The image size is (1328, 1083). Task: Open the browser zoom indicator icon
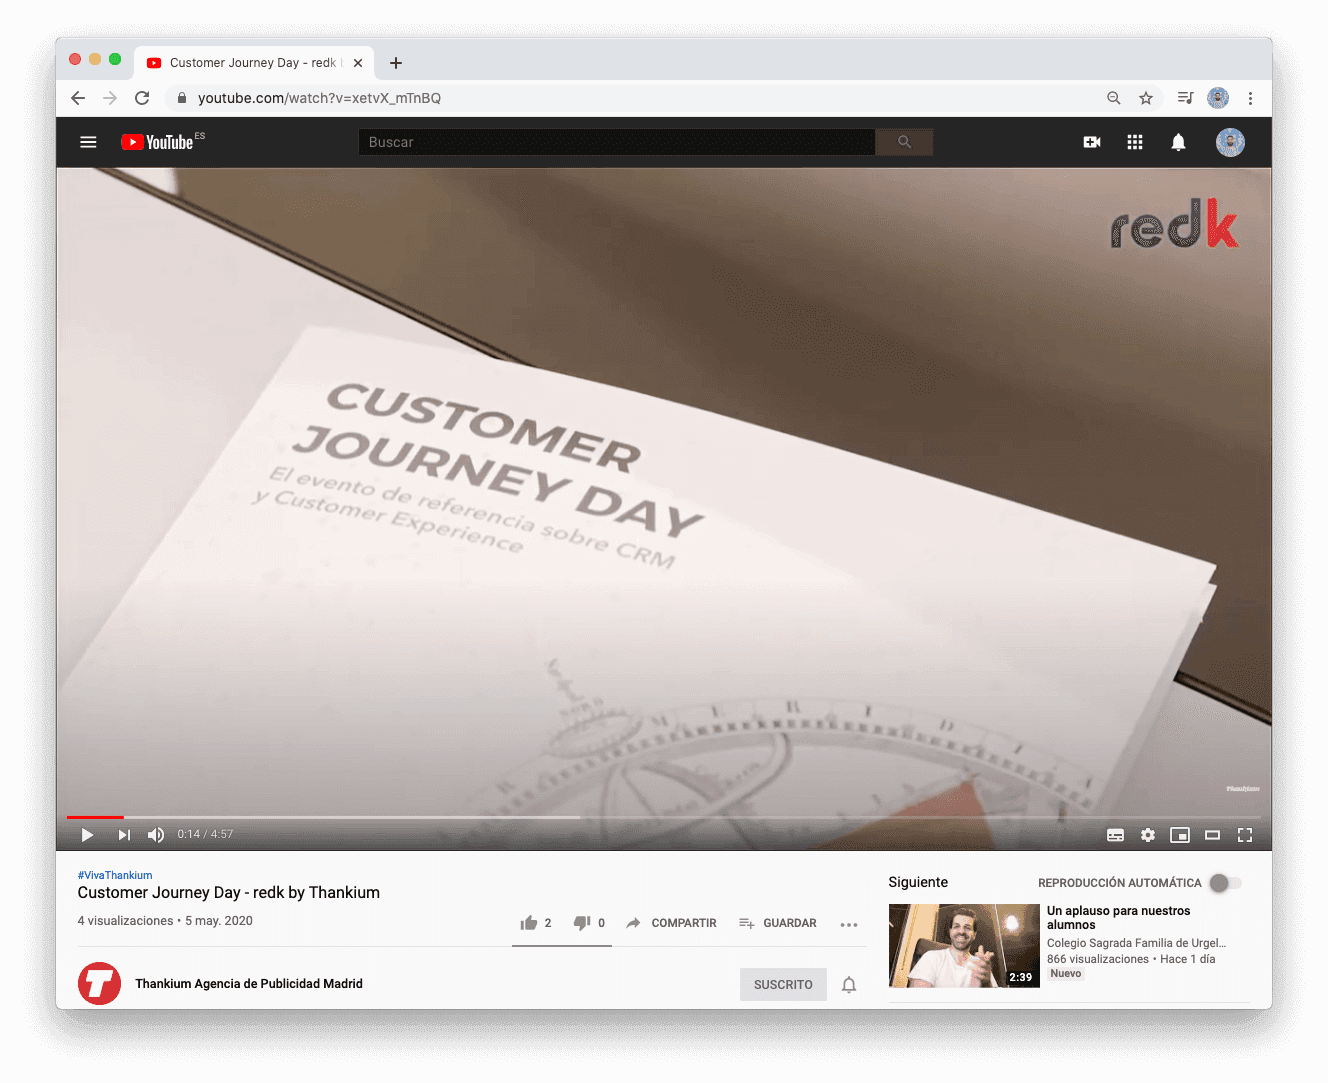click(x=1114, y=98)
